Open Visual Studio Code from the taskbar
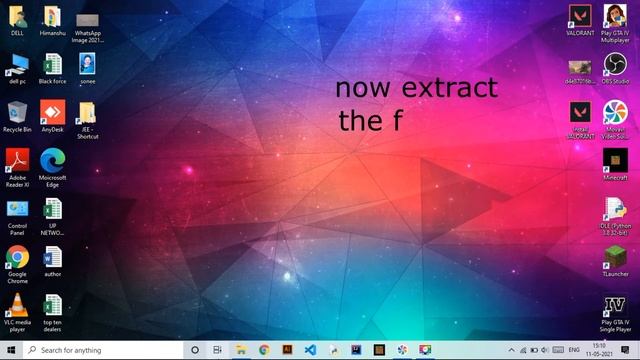 tap(310, 350)
